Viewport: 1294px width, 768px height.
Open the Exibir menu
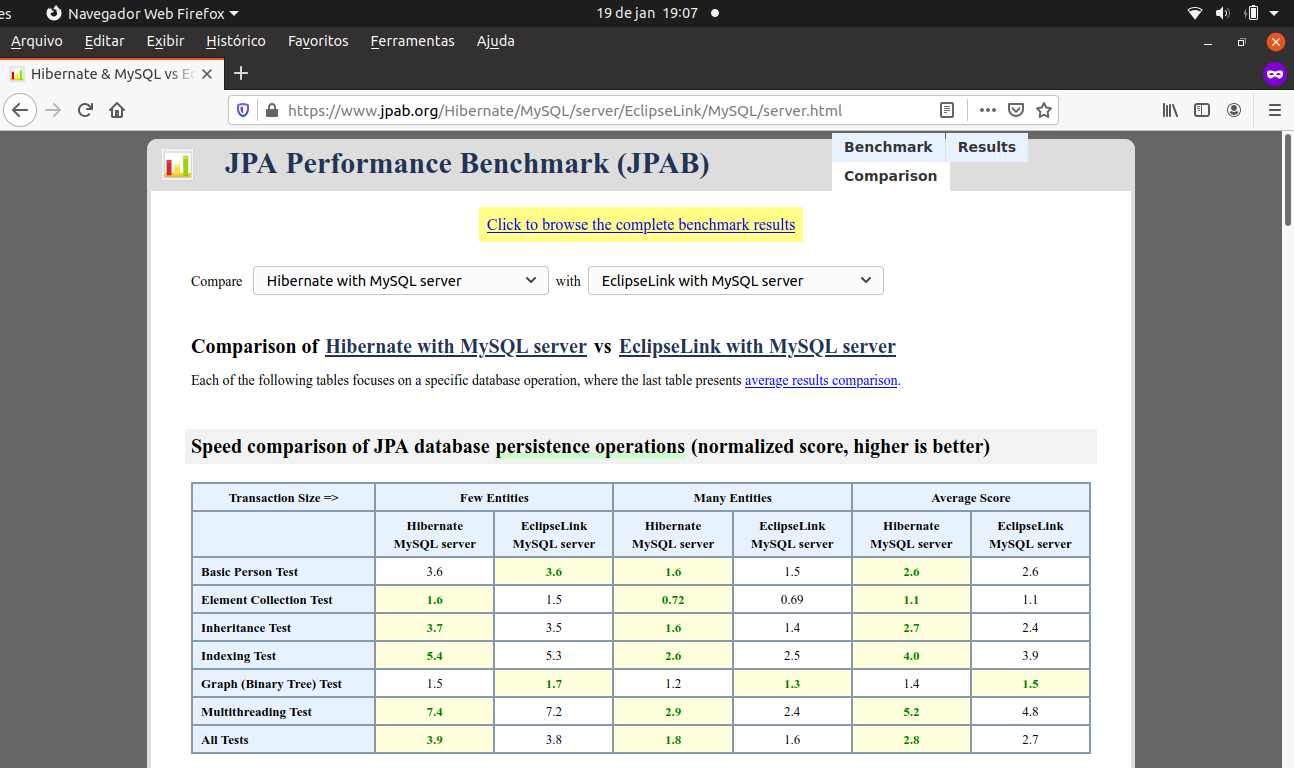click(x=165, y=41)
